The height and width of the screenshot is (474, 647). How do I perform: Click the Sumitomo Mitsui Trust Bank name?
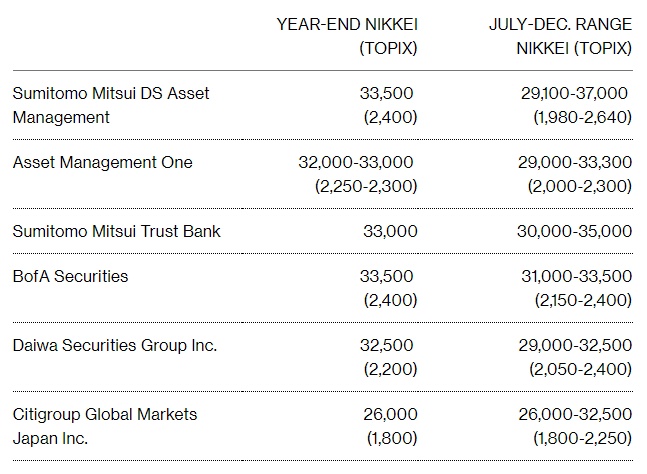pyautogui.click(x=116, y=231)
